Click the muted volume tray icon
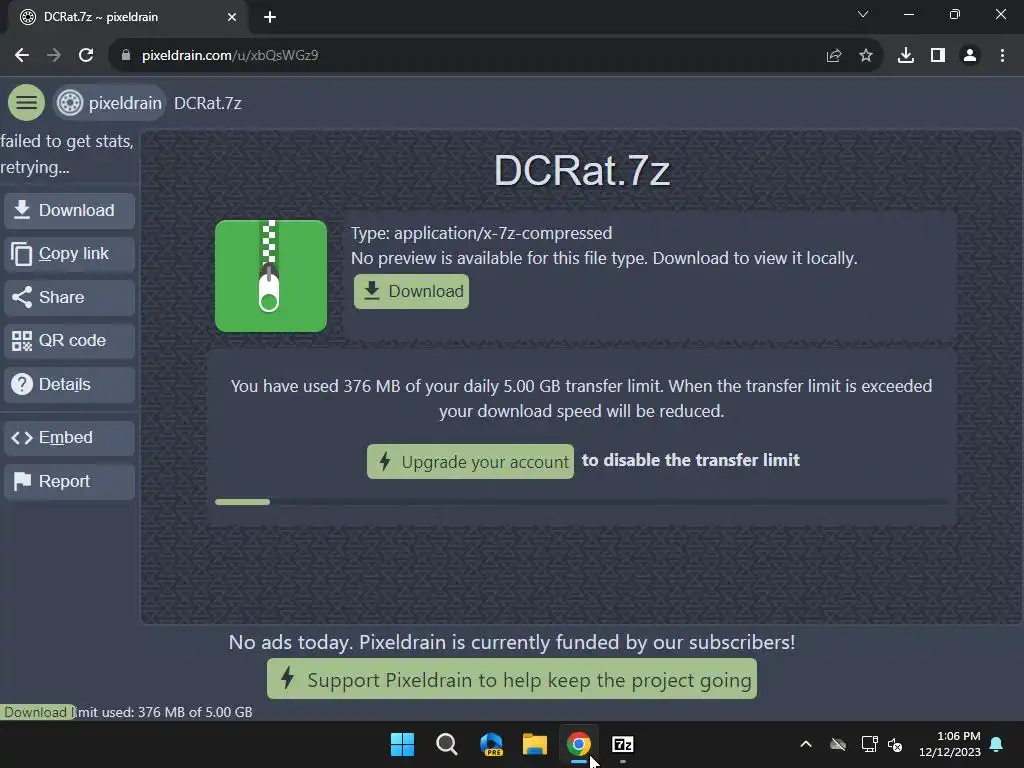The width and height of the screenshot is (1024, 768). [x=895, y=744]
